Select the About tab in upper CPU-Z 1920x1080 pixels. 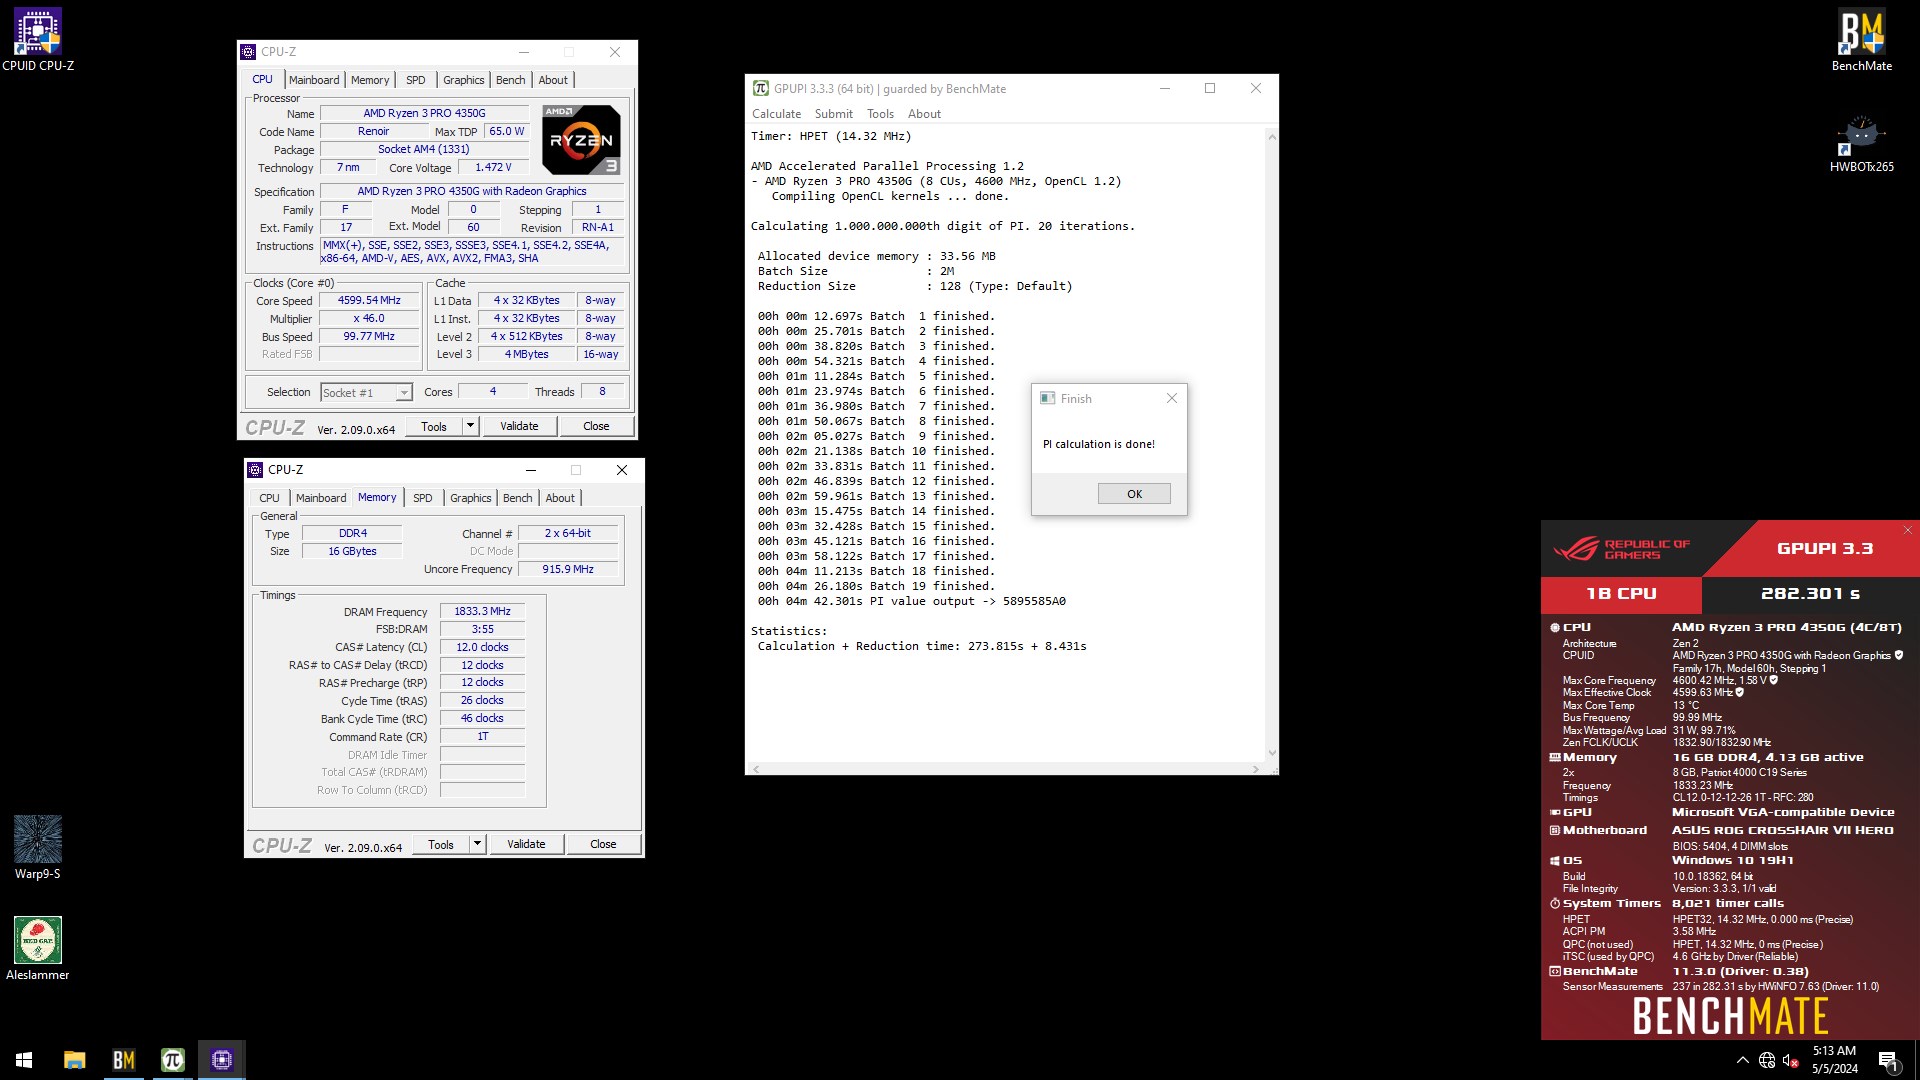coord(553,80)
